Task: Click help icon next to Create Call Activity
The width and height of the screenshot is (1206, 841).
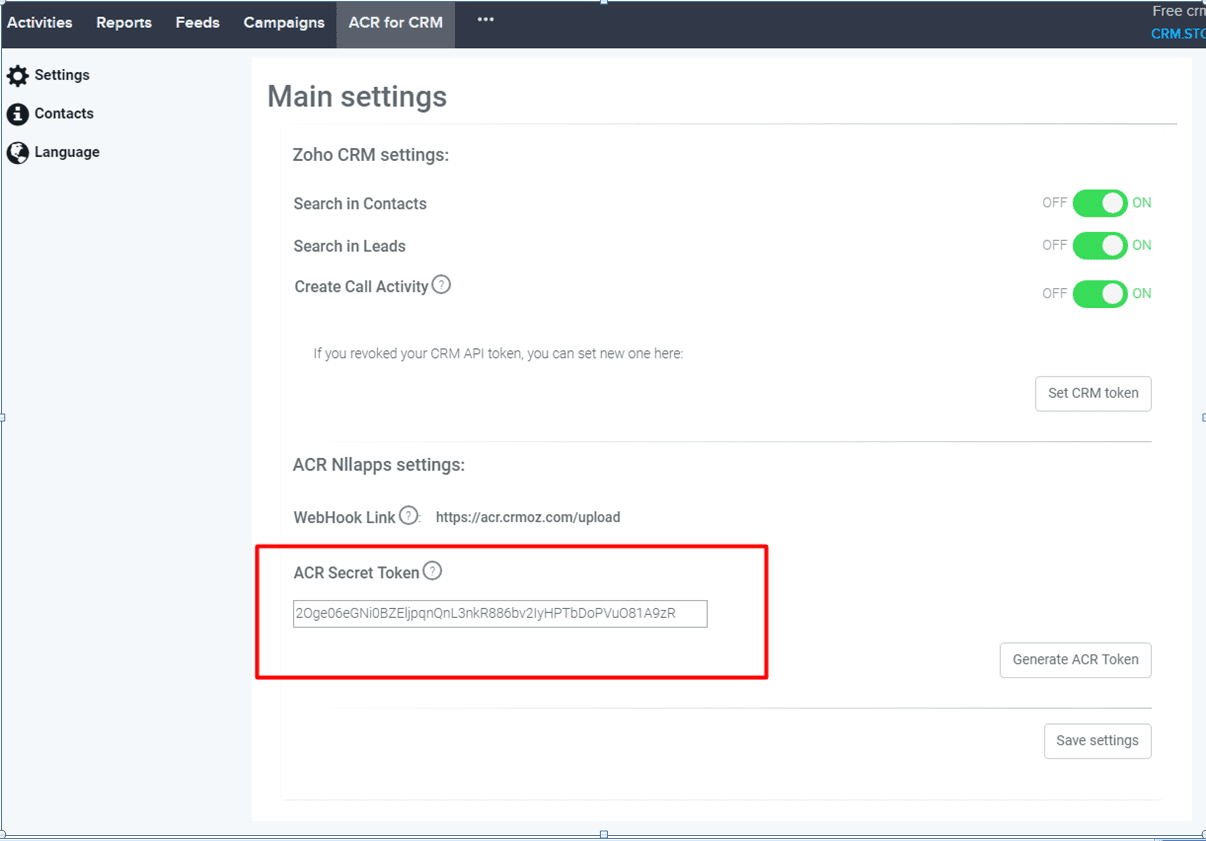Action: coord(441,285)
